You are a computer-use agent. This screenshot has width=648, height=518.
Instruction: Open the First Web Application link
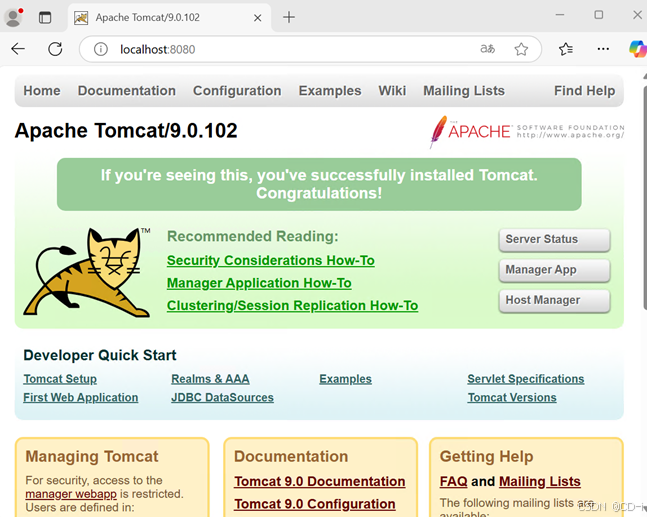point(81,398)
